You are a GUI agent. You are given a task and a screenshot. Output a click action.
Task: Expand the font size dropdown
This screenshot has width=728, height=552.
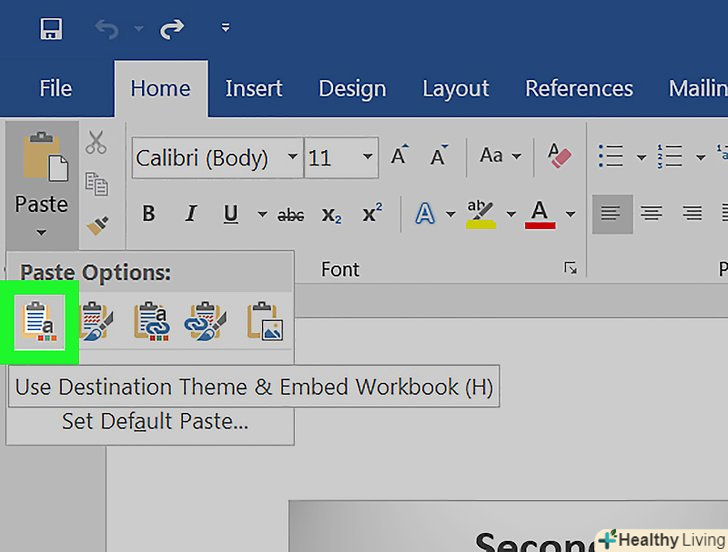coord(368,157)
